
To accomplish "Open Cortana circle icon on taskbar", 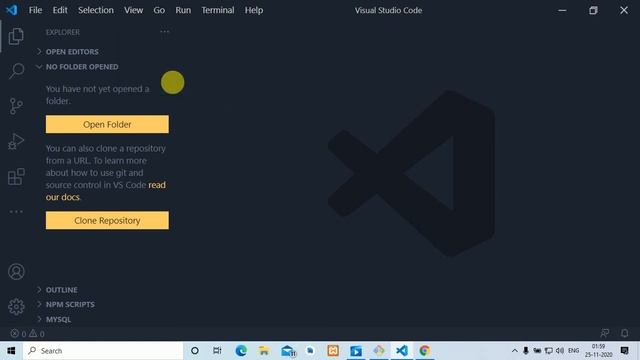I will click(195, 351).
